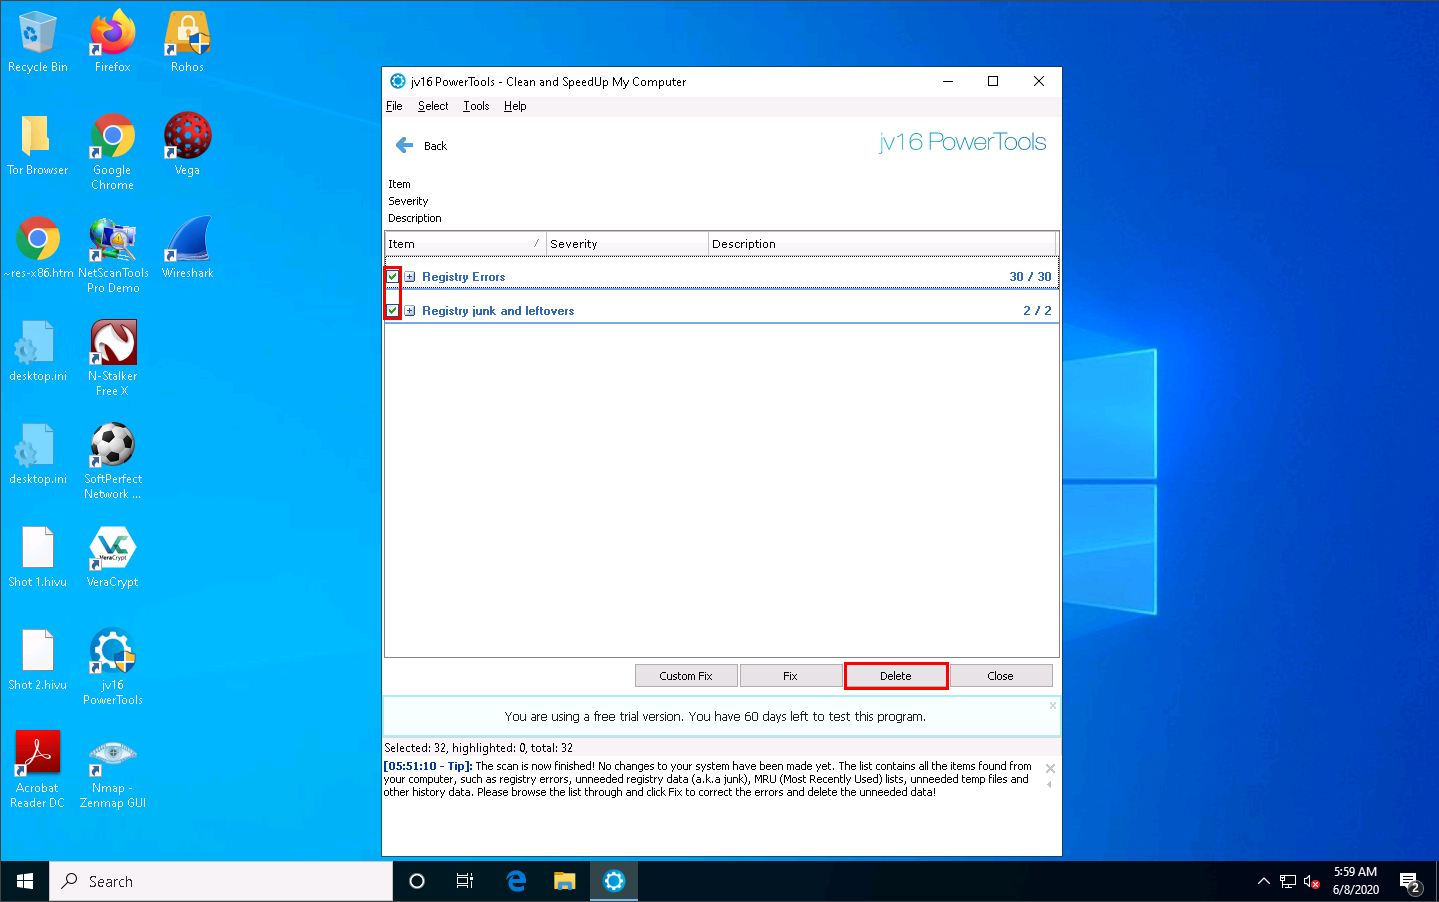Click the taskbar clock showing 5:59 AM

coord(1355,881)
